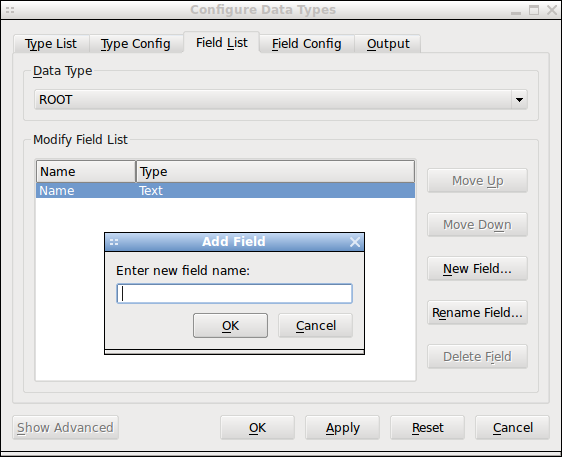Cancel the Configure Data Types window
562x457 pixels.
513,428
